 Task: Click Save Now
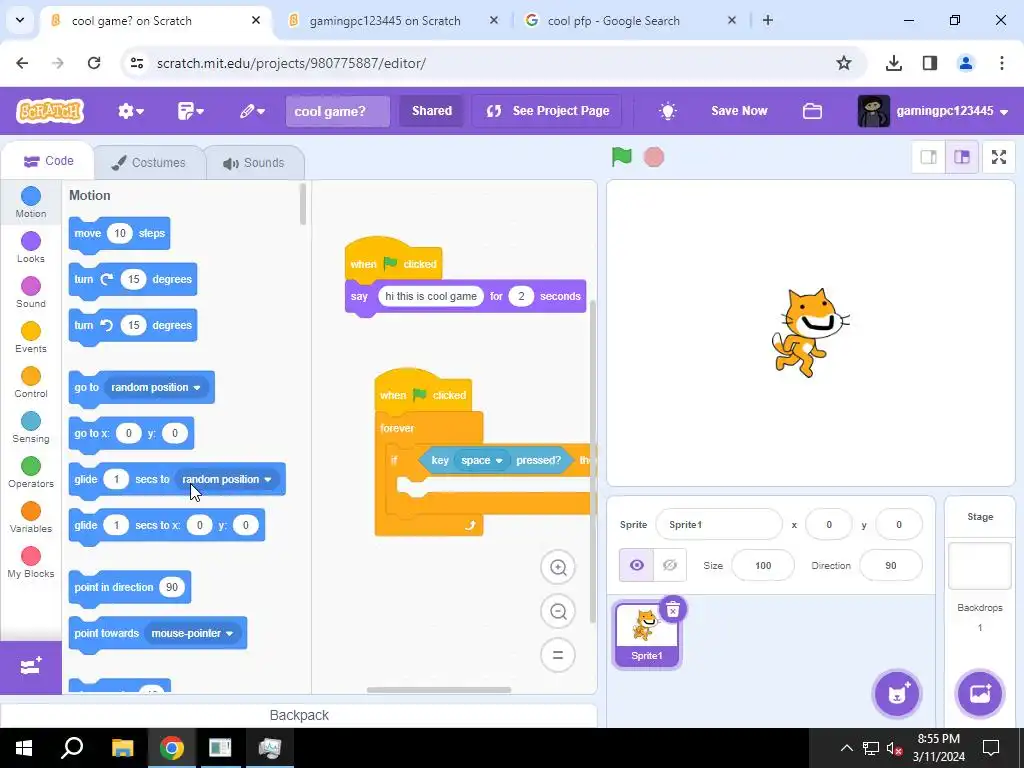[739, 110]
